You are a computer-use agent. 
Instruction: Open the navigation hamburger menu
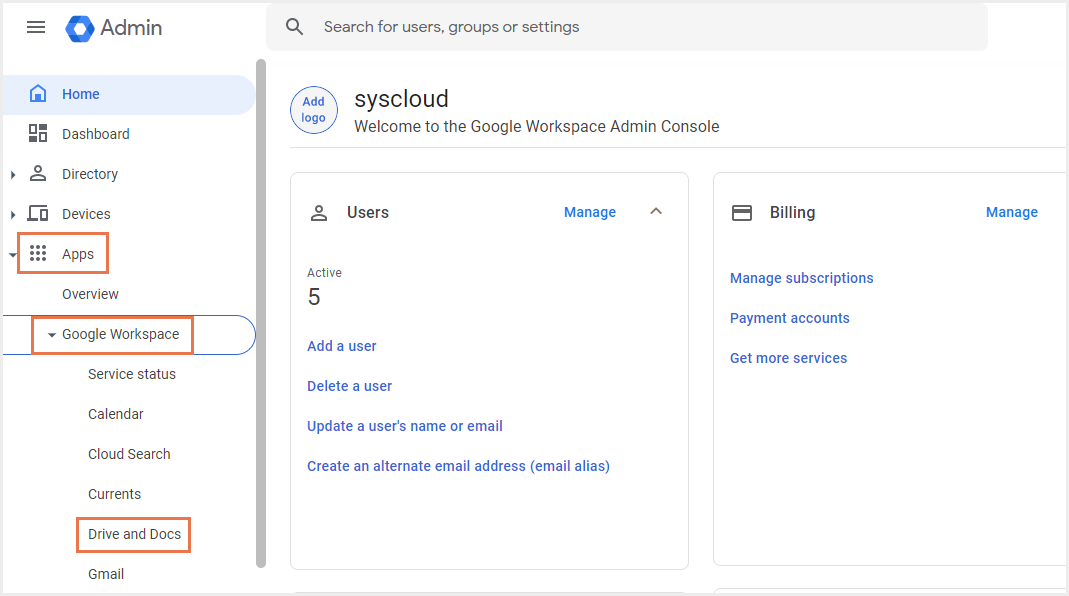[36, 27]
